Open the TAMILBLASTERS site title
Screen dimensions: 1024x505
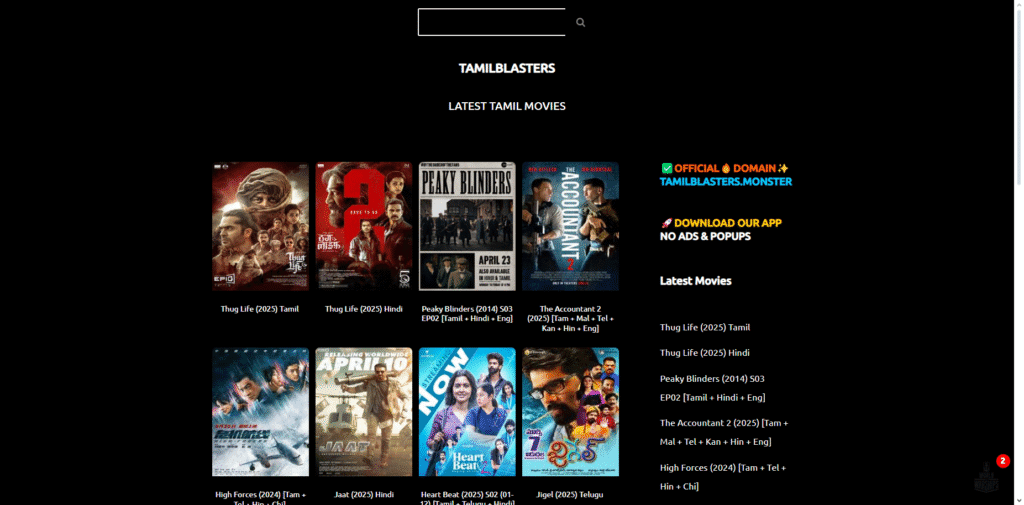(x=506, y=69)
